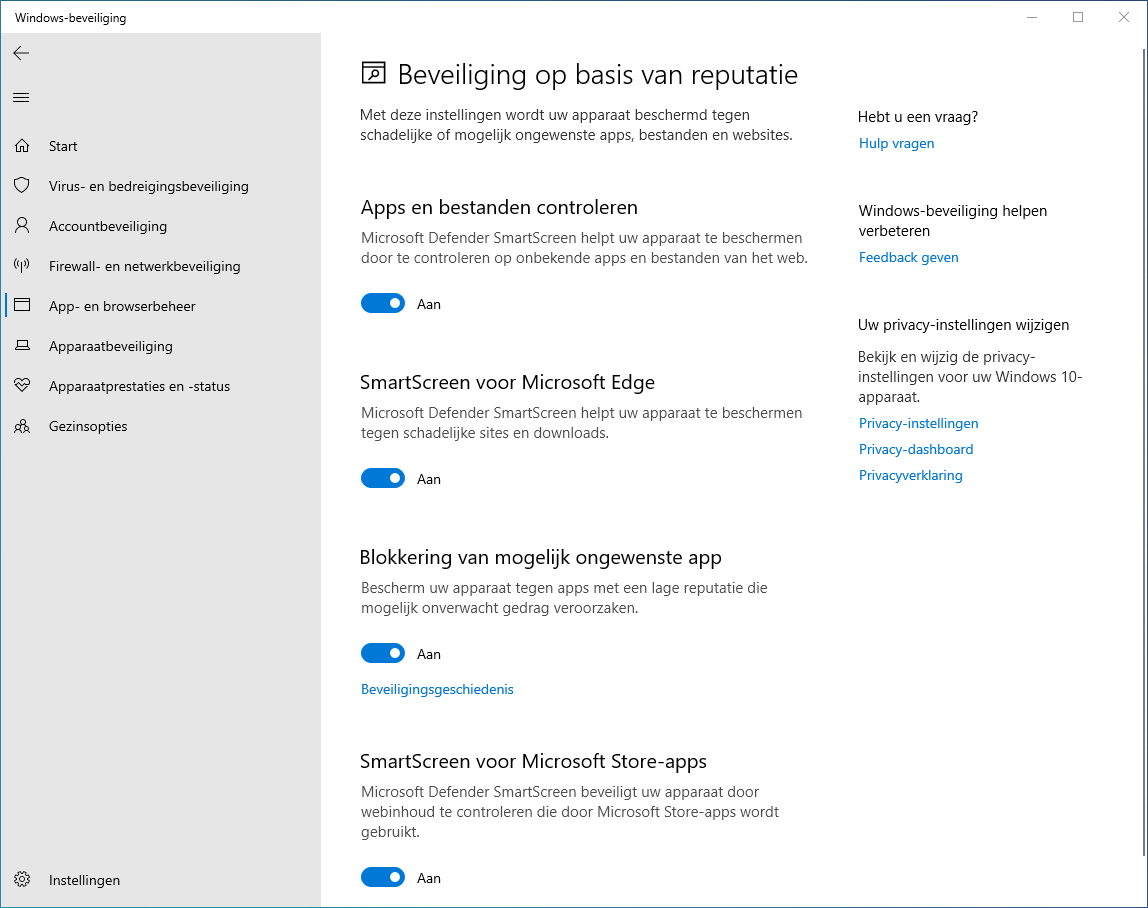Disable SmartScreen voor Microsoft Edge toggle
Image resolution: width=1148 pixels, height=908 pixels.
[383, 479]
